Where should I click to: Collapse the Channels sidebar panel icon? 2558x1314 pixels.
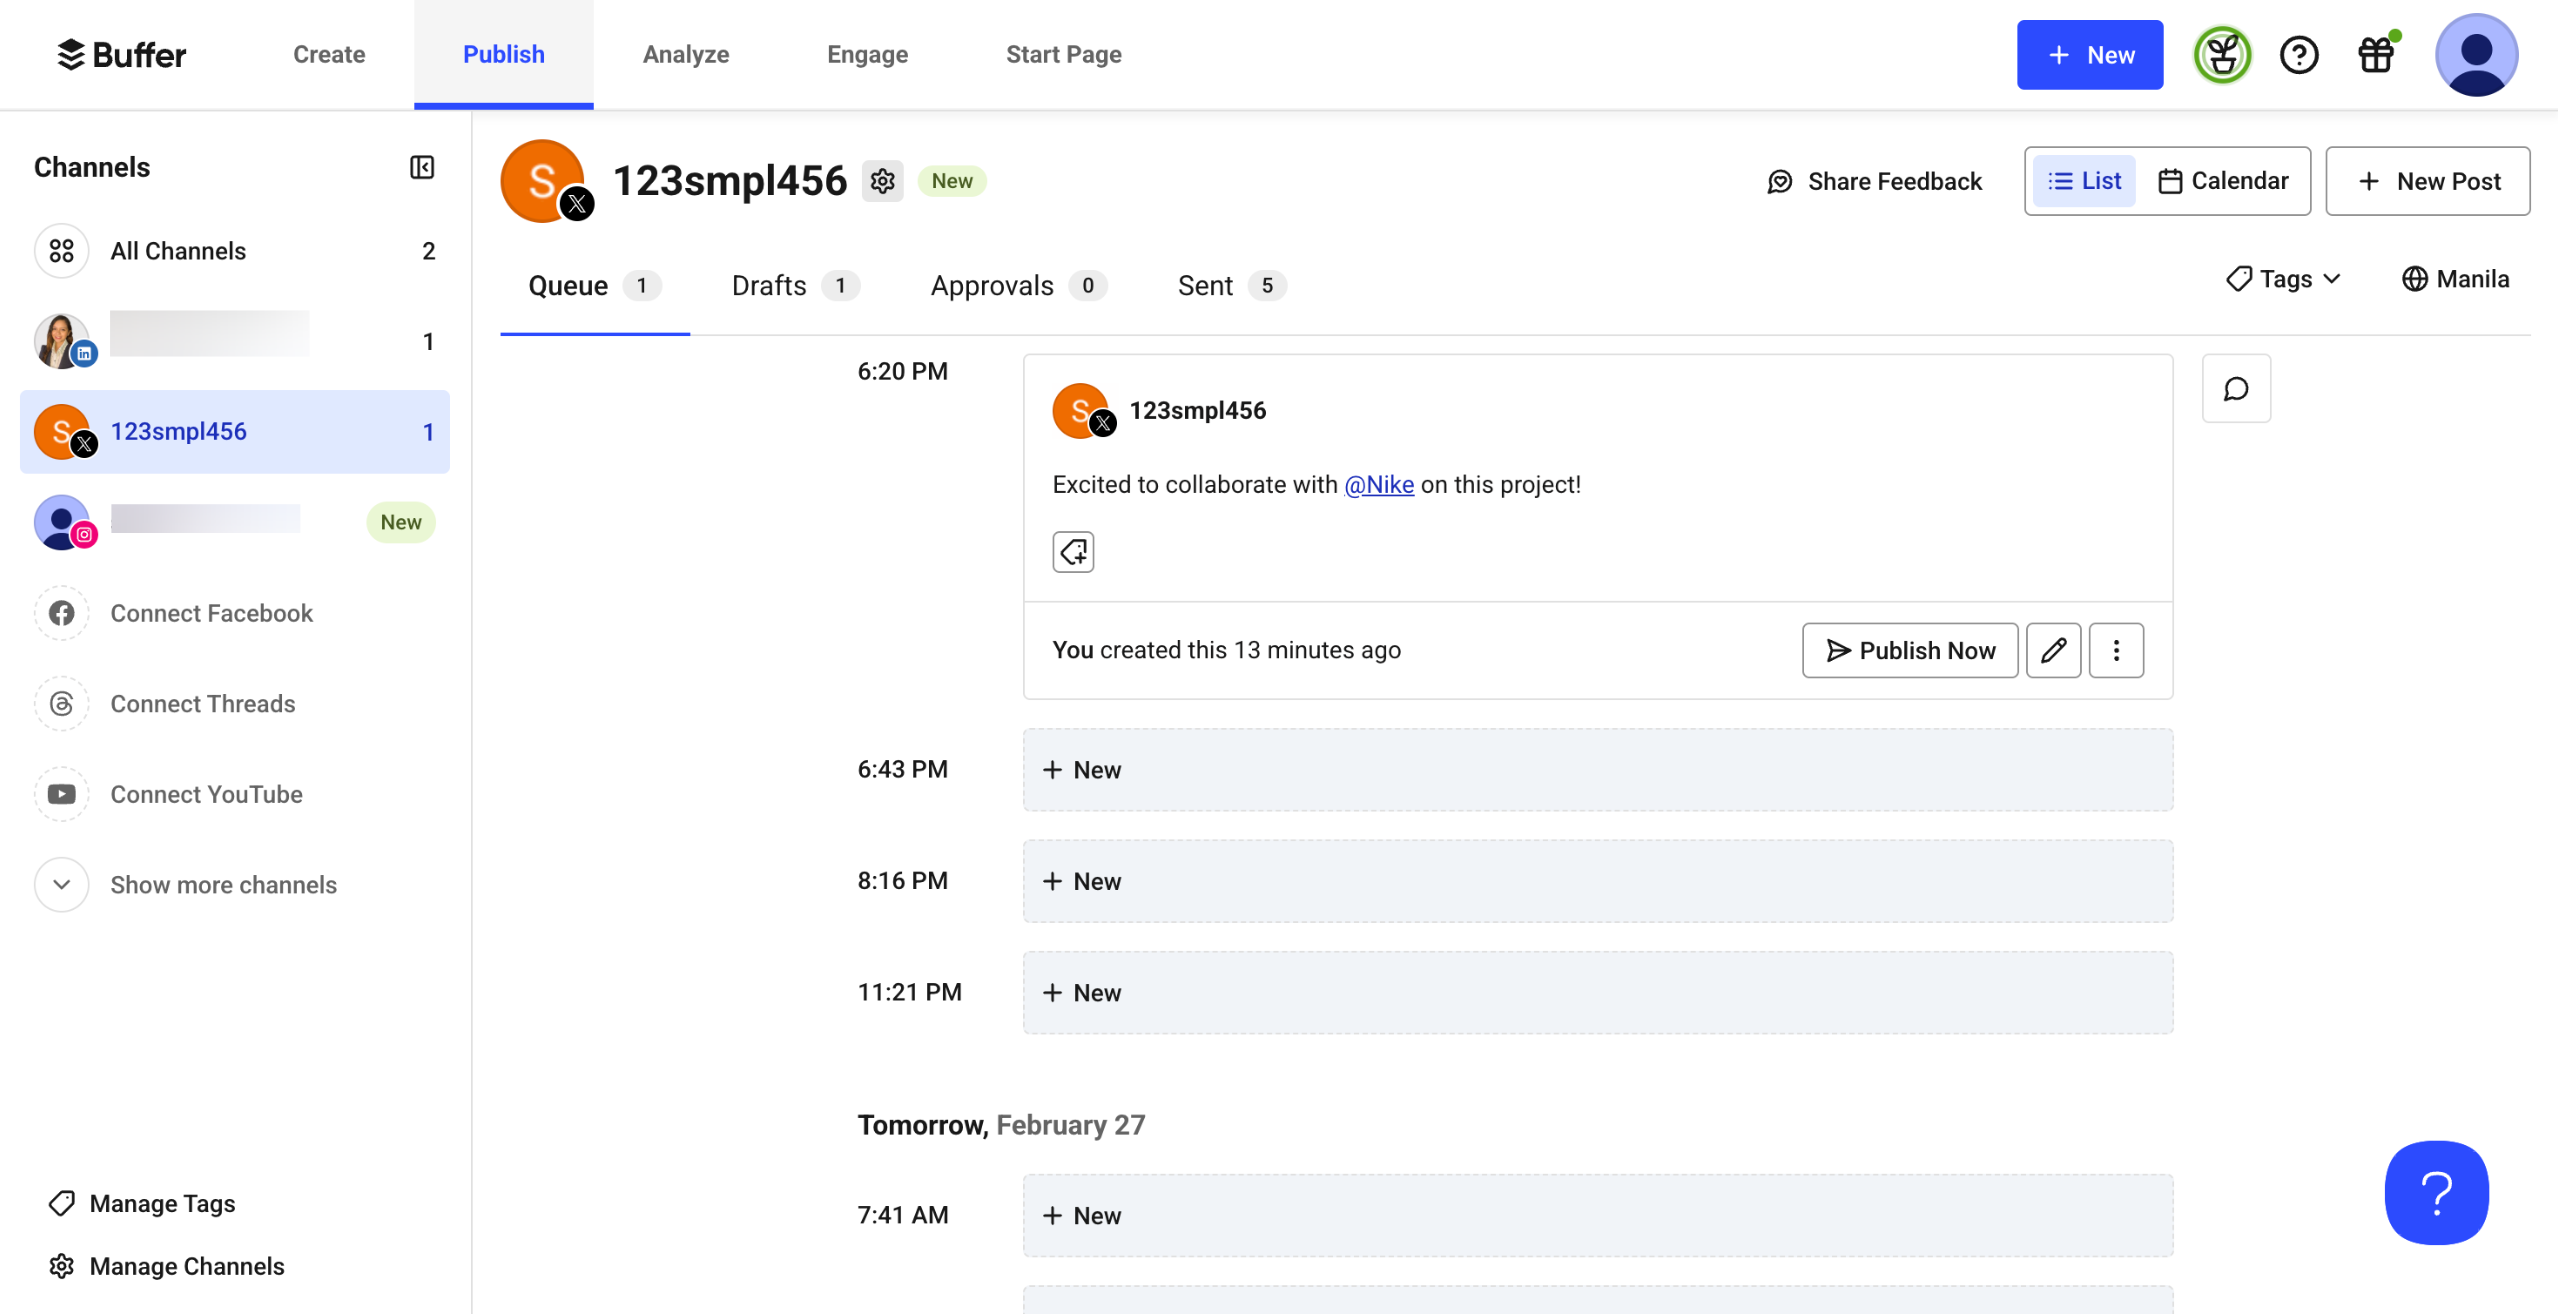422,167
